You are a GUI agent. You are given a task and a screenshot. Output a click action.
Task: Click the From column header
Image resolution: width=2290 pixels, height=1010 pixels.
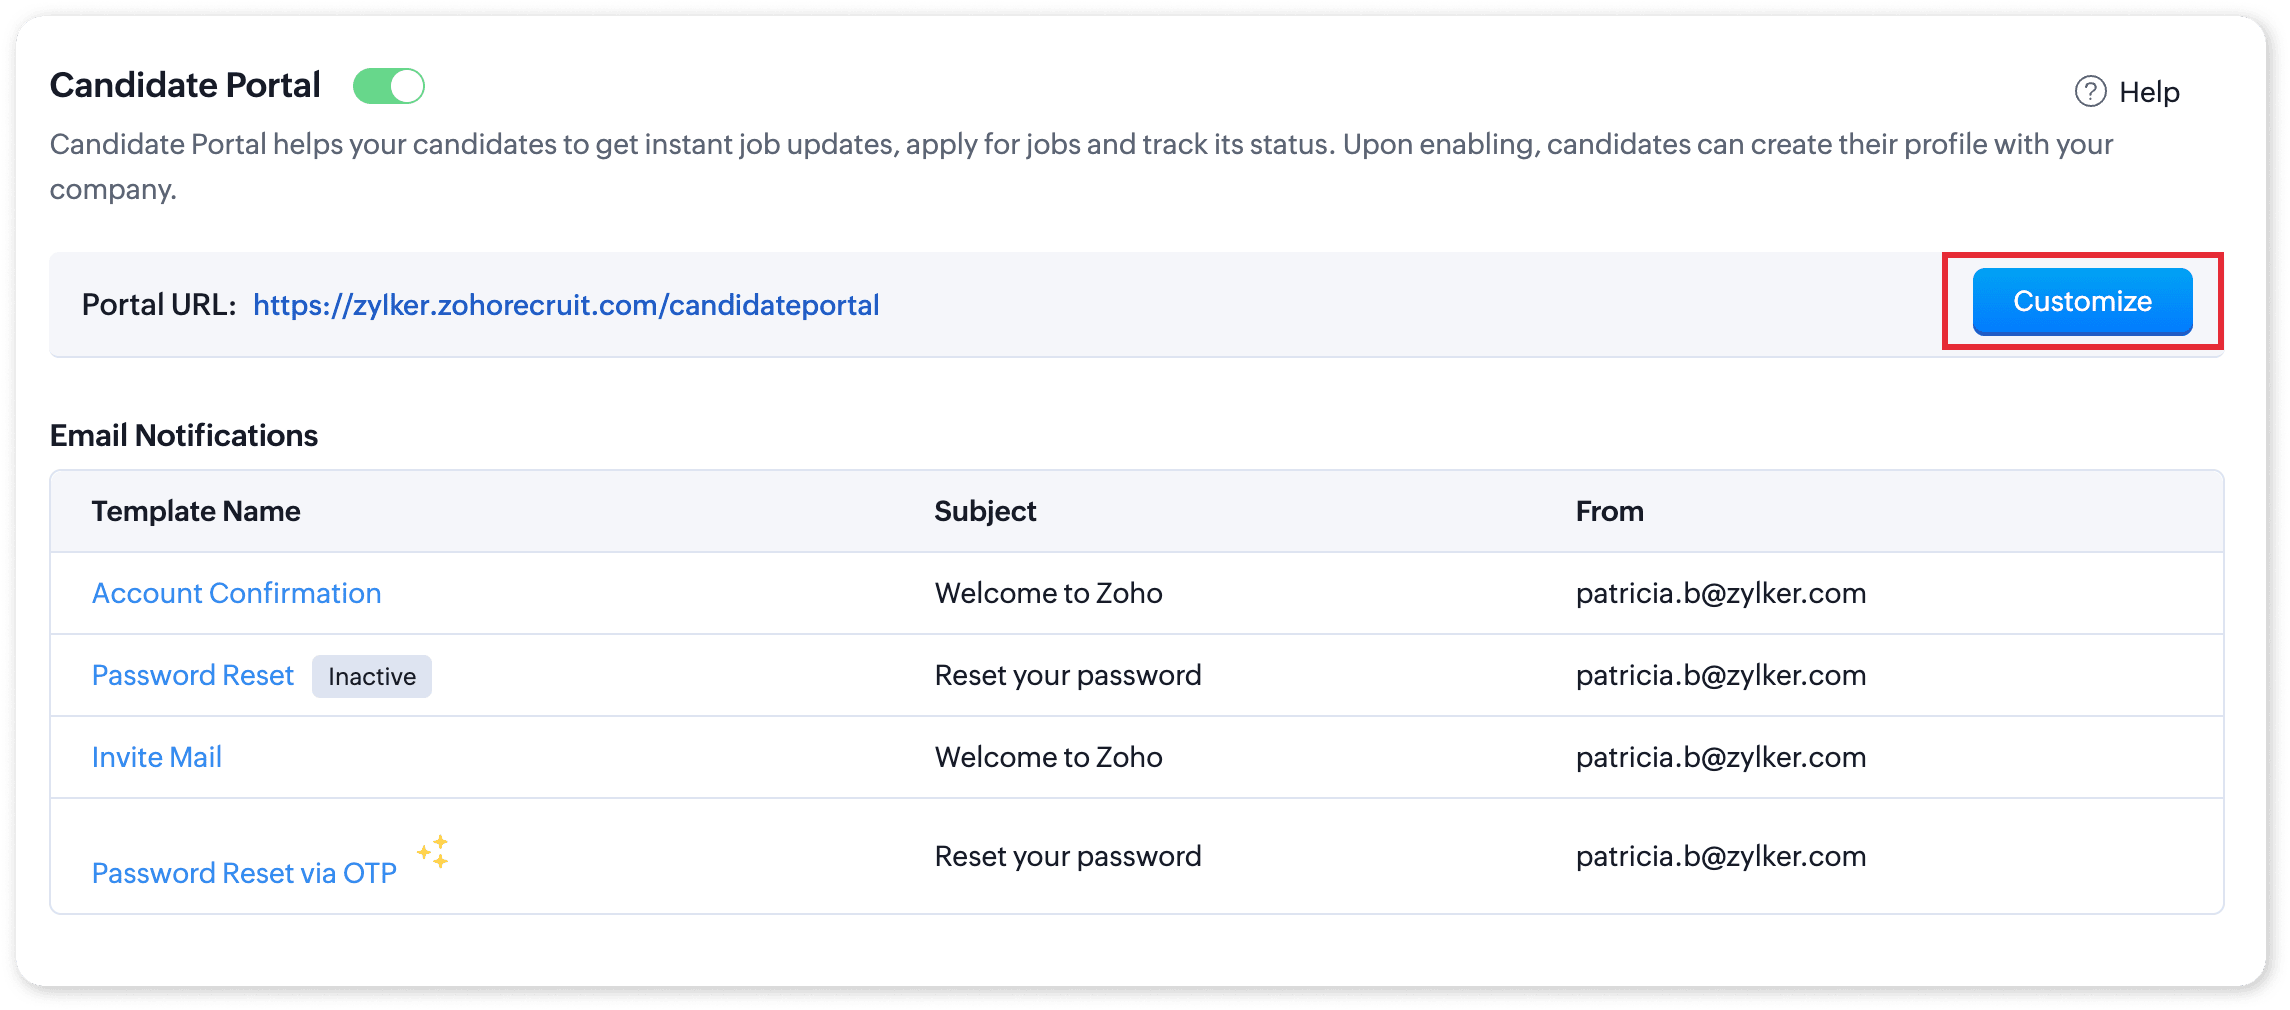pos(1609,511)
